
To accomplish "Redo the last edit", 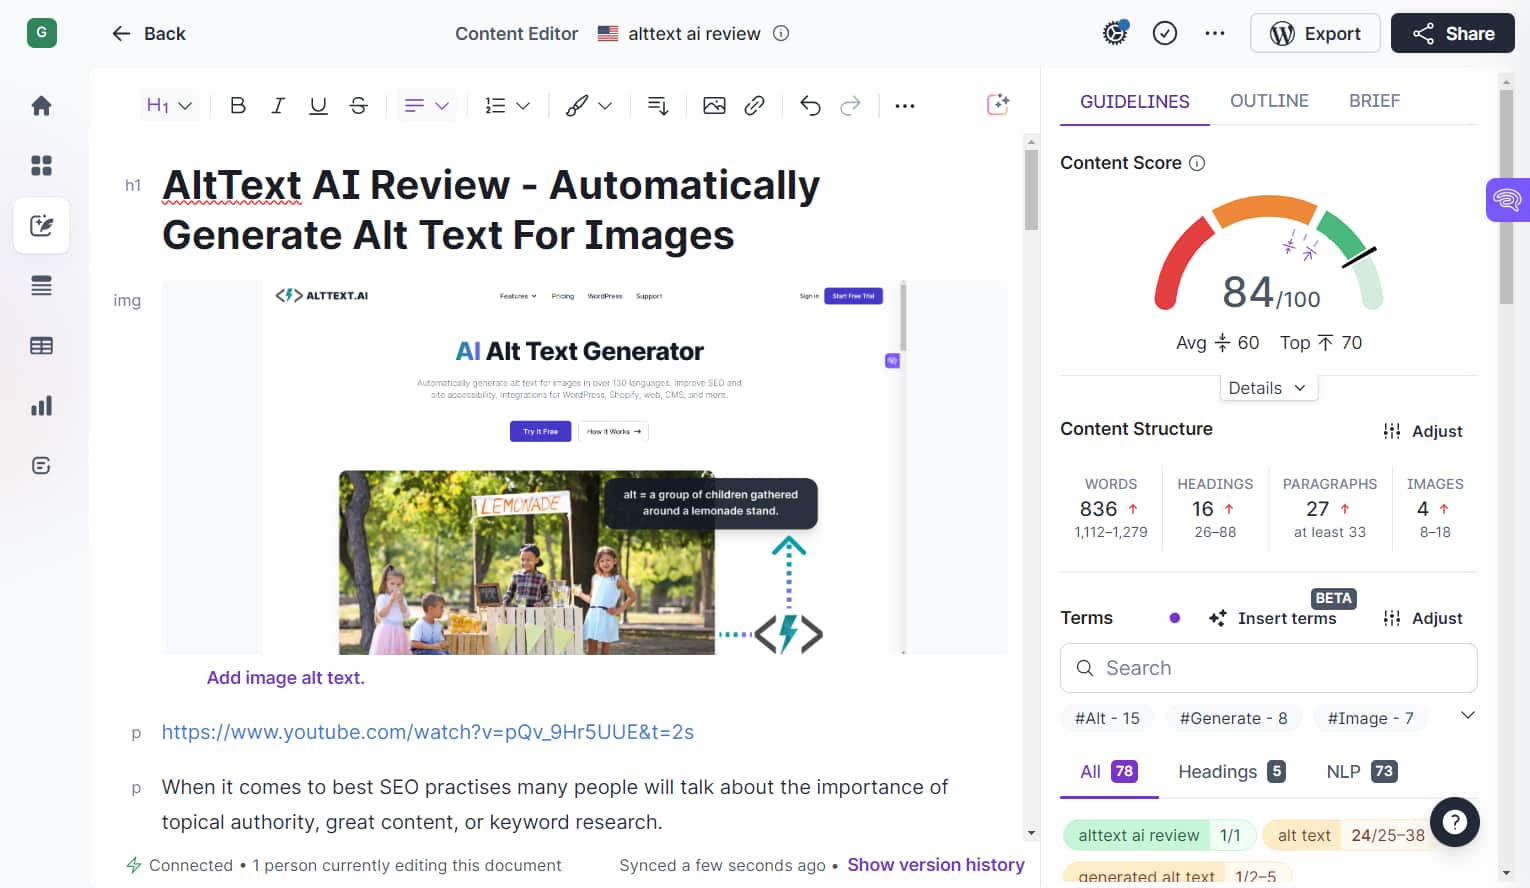I will click(x=850, y=105).
